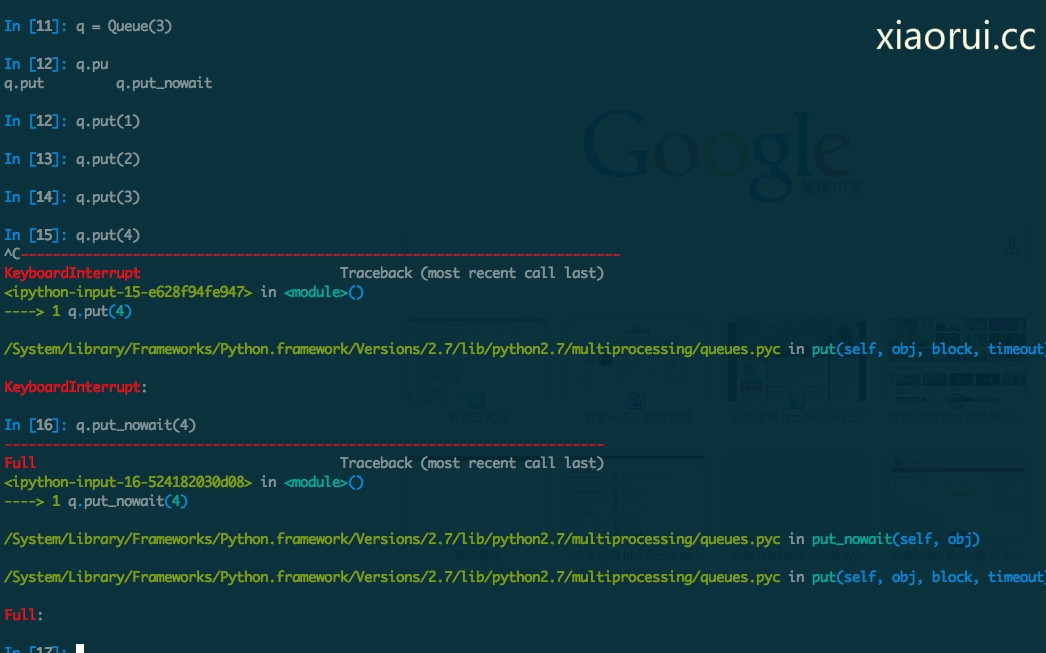Click the 'KeyboardInterrupt:' line ending with colon

click(x=76, y=387)
